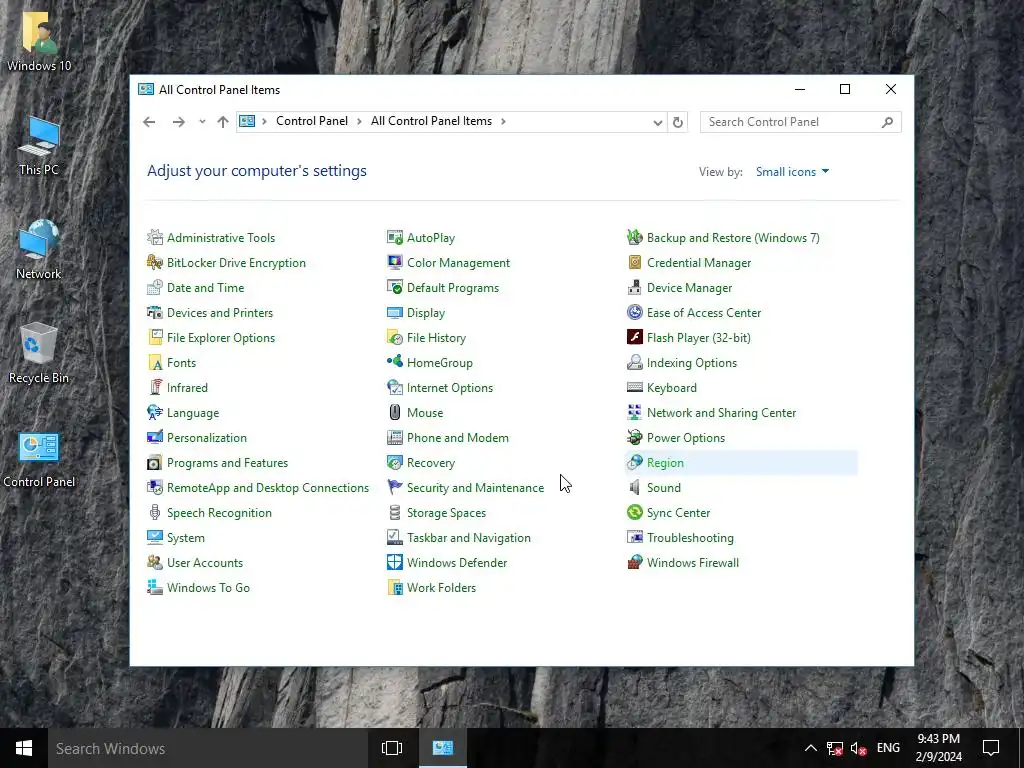
Task: Click the ENG input language indicator
Action: pos(888,748)
